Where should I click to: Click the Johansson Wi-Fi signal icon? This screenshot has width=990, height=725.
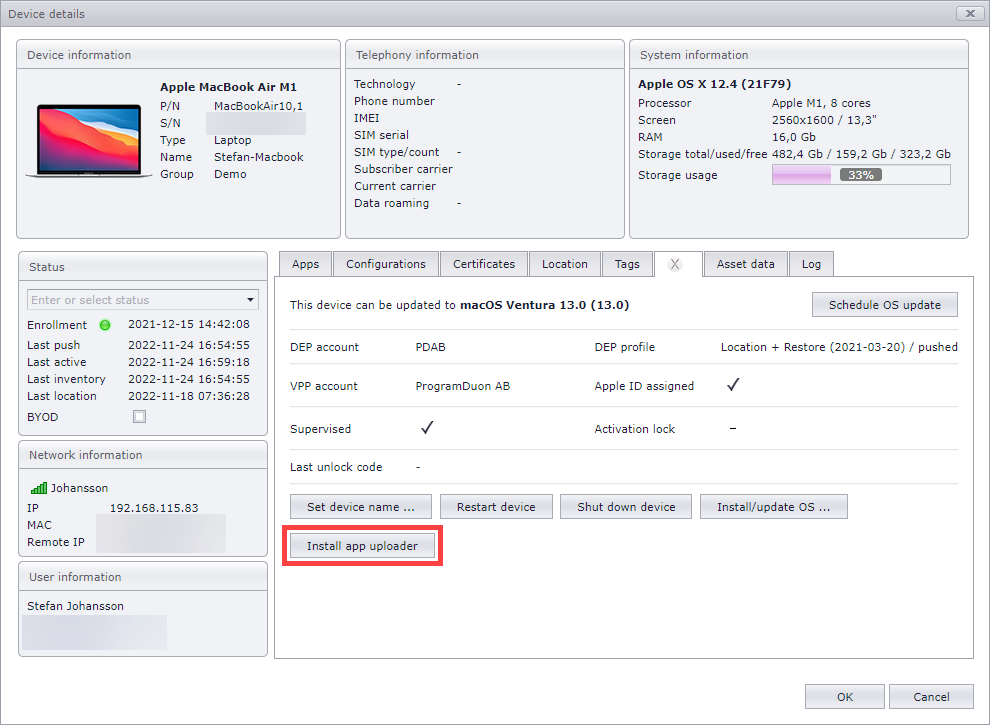click(x=39, y=488)
